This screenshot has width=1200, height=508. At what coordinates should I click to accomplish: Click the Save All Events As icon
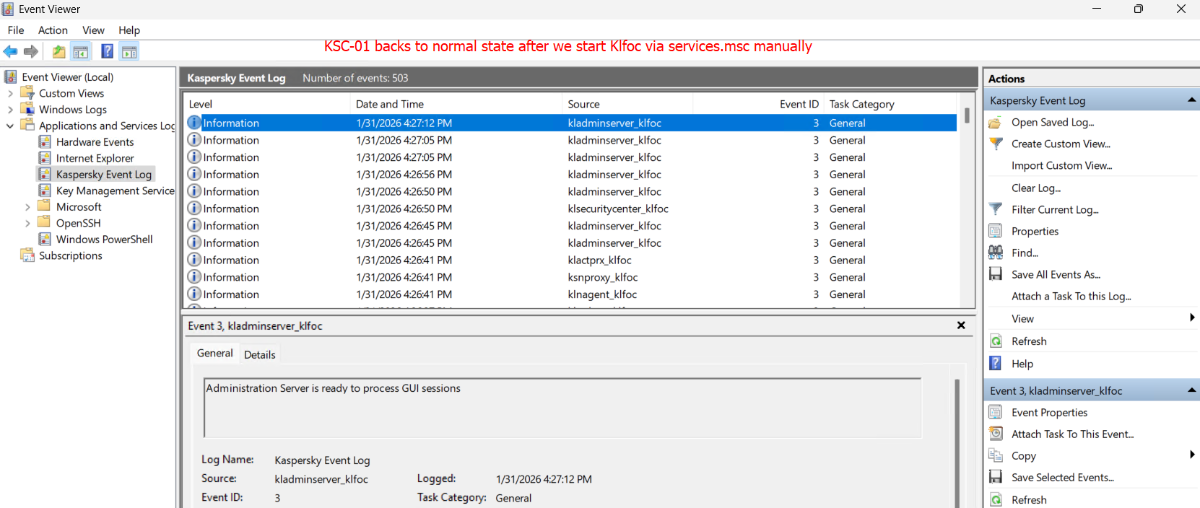pos(995,274)
